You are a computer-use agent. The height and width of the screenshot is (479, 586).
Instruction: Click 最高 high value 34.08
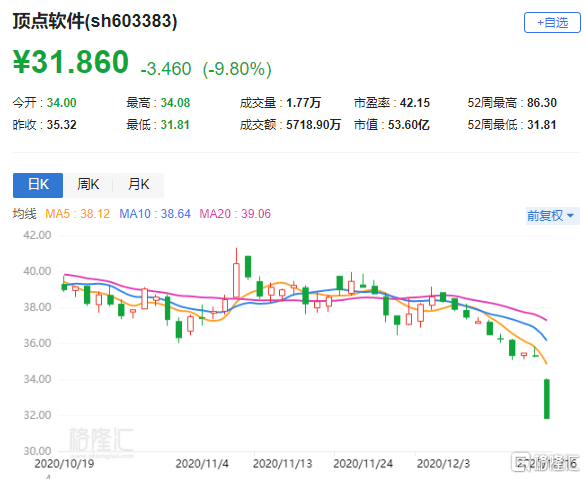coord(175,103)
